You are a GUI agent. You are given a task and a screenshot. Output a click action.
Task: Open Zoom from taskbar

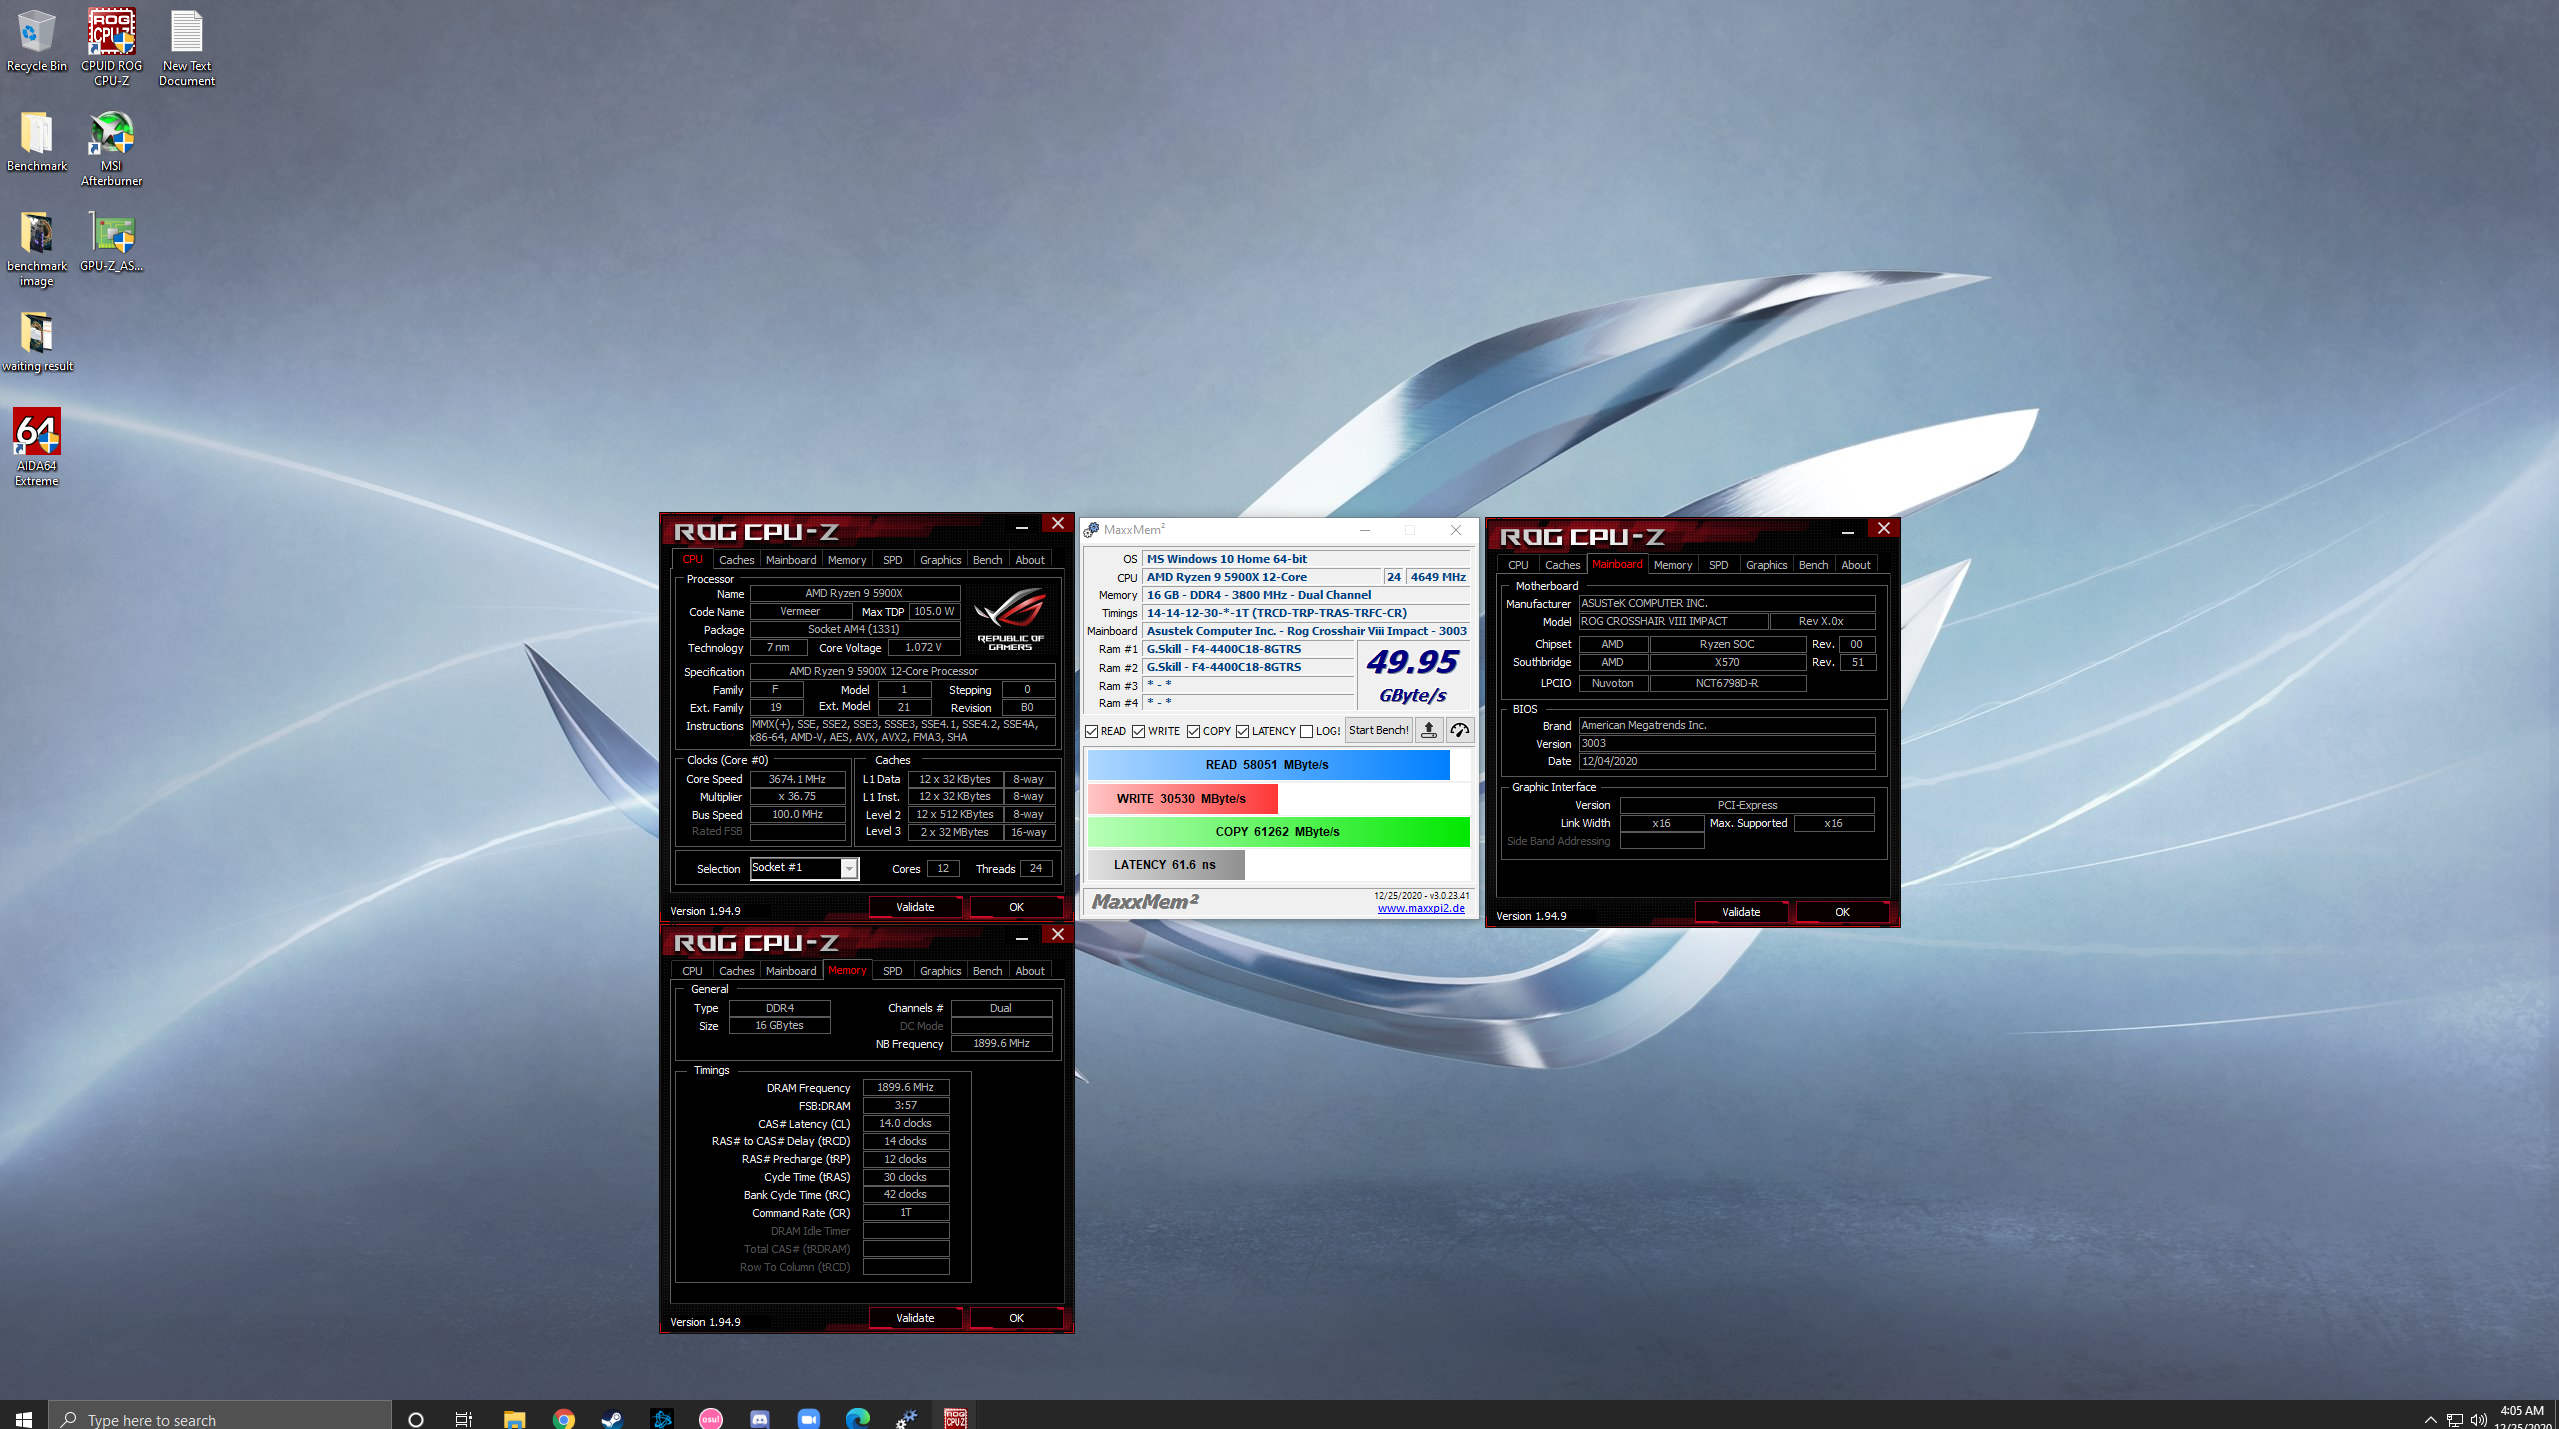[808, 1418]
